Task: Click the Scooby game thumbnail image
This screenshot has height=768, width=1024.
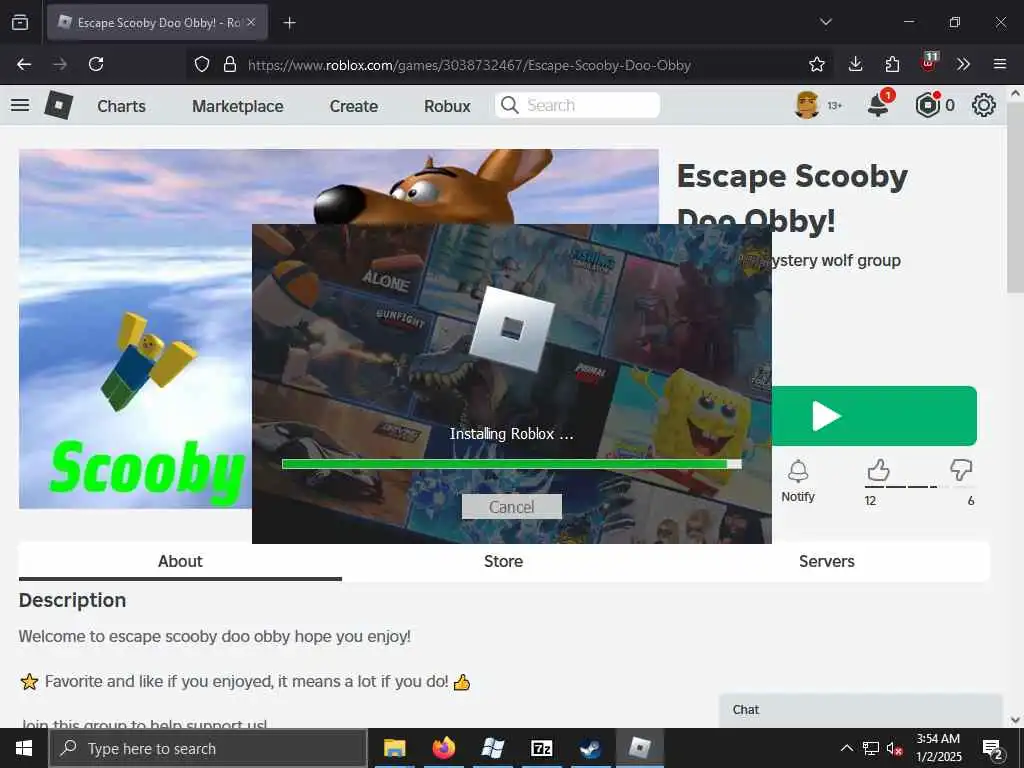Action: point(135,329)
